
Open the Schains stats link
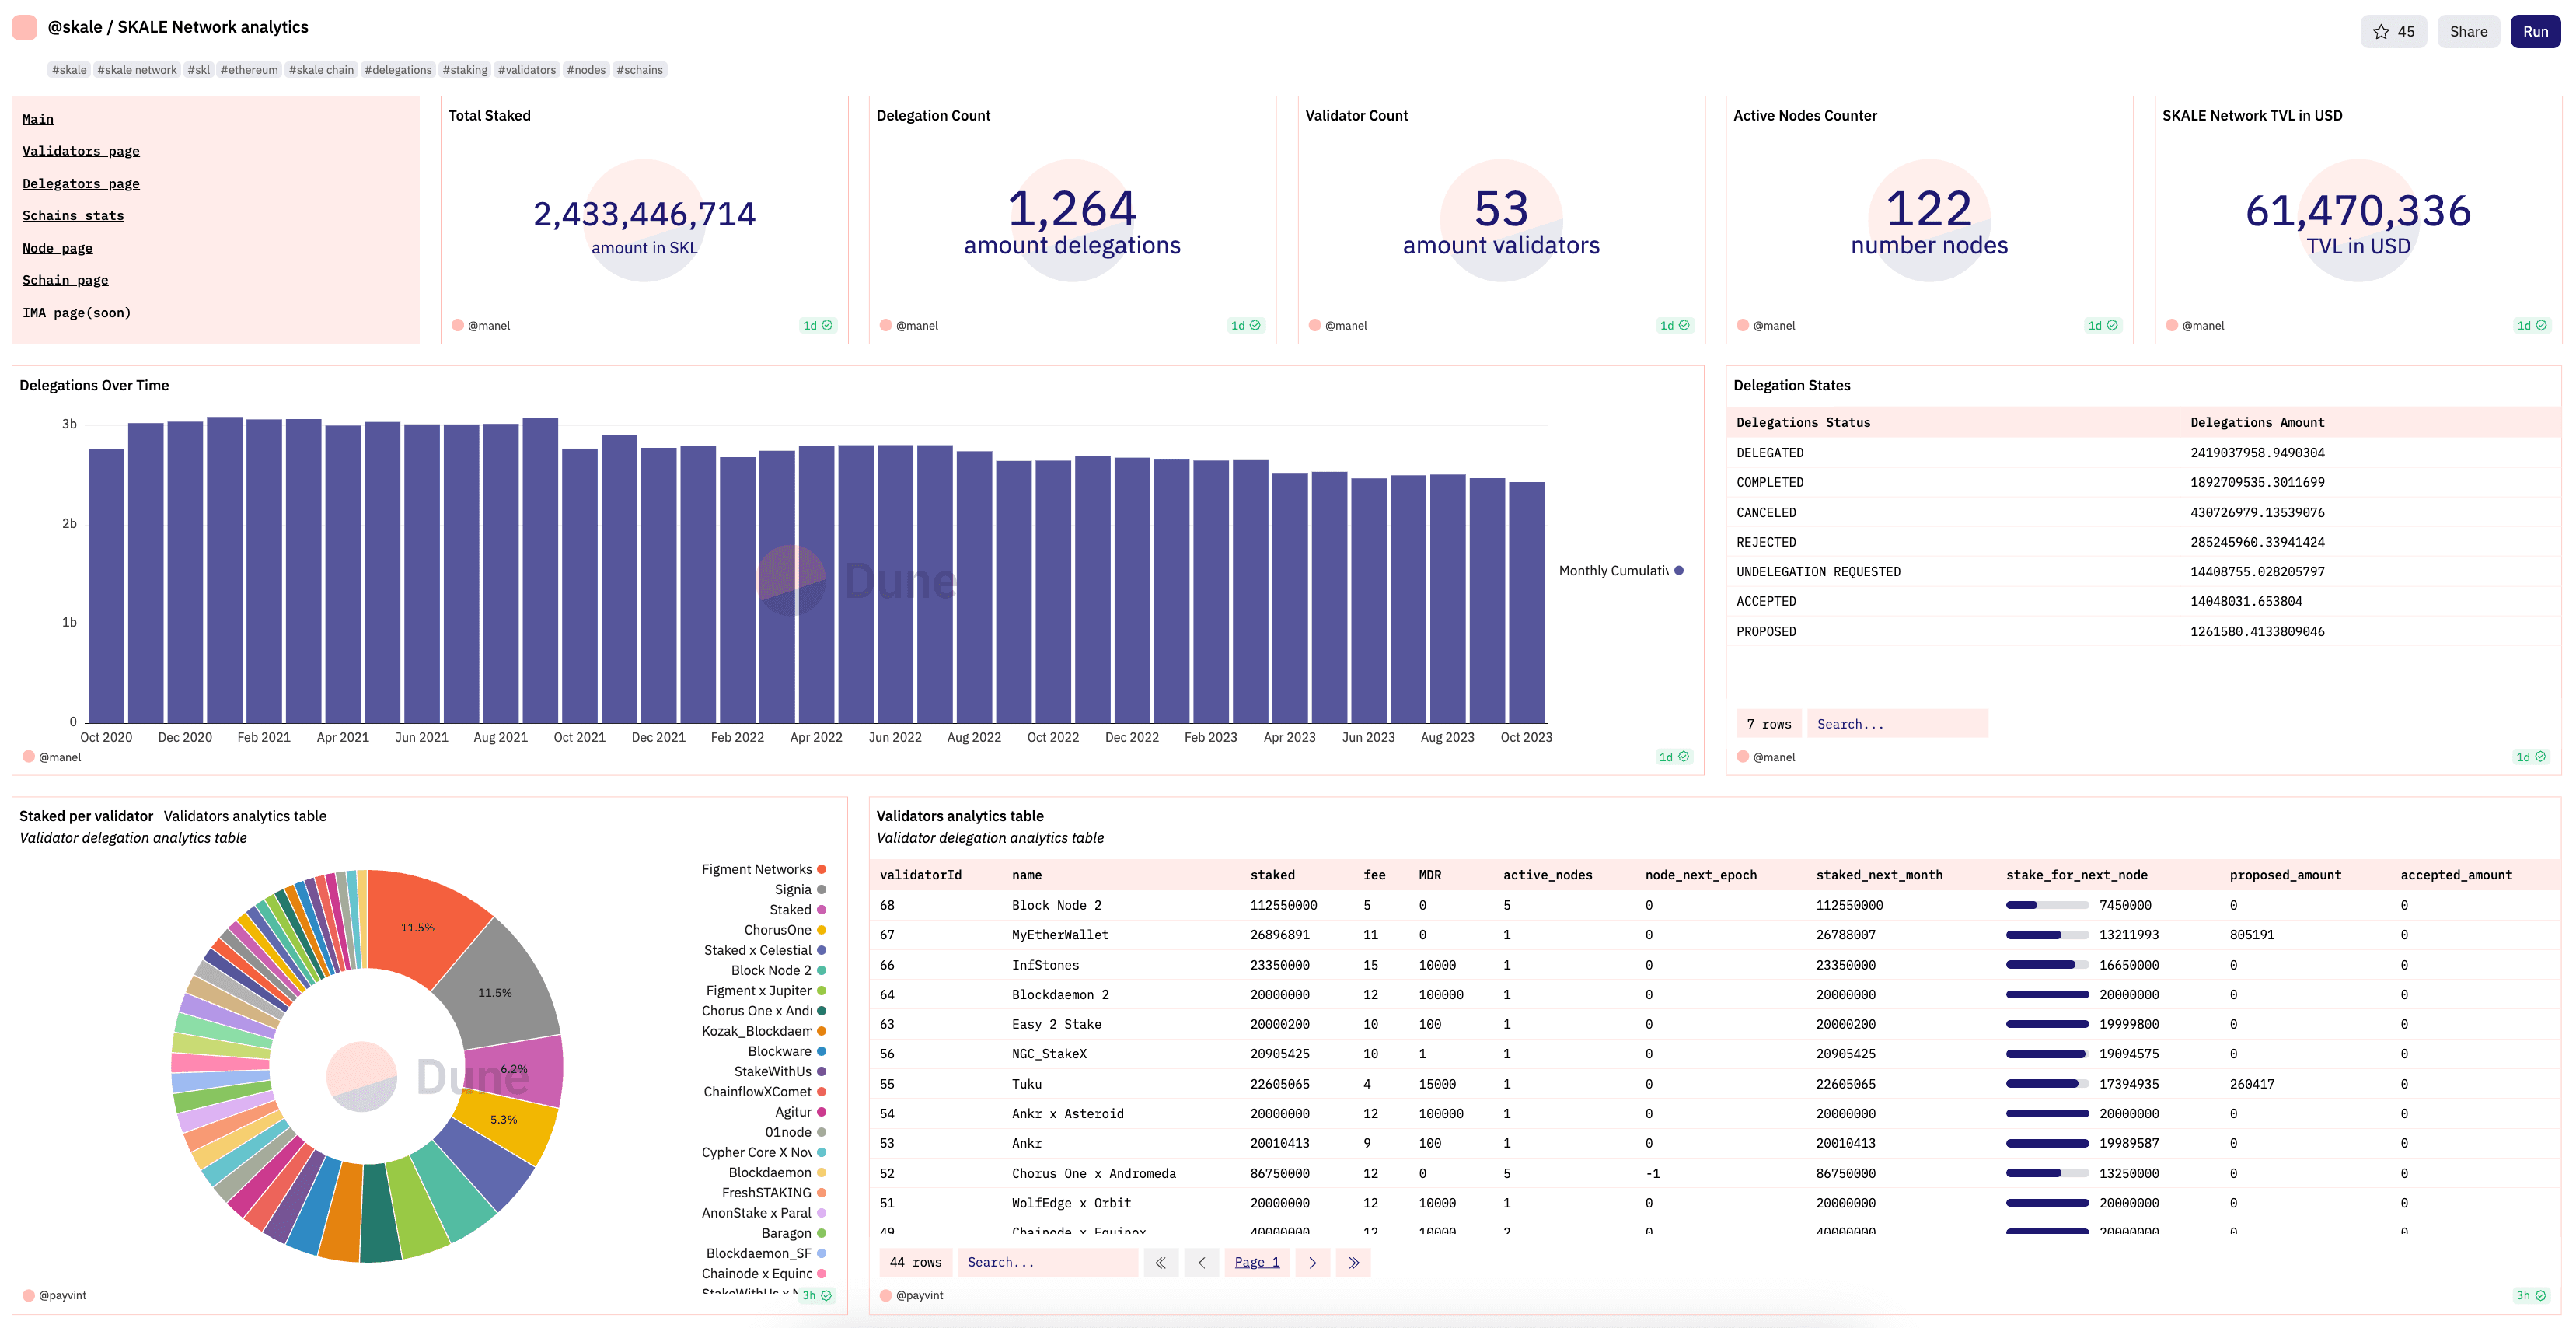[73, 216]
